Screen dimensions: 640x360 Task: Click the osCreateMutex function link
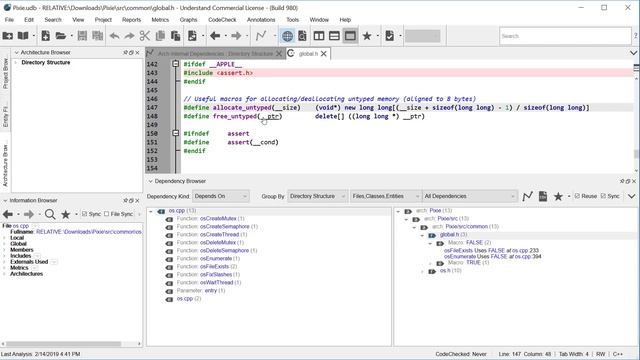point(218,219)
